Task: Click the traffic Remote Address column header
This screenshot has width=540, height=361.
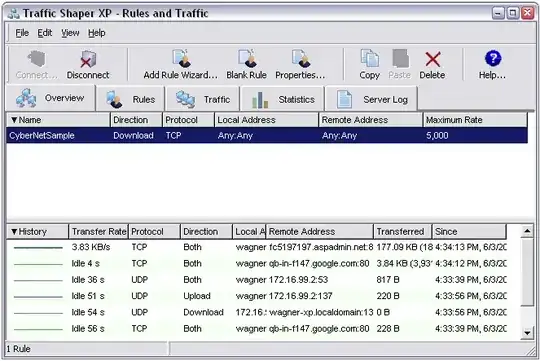Action: 320,231
